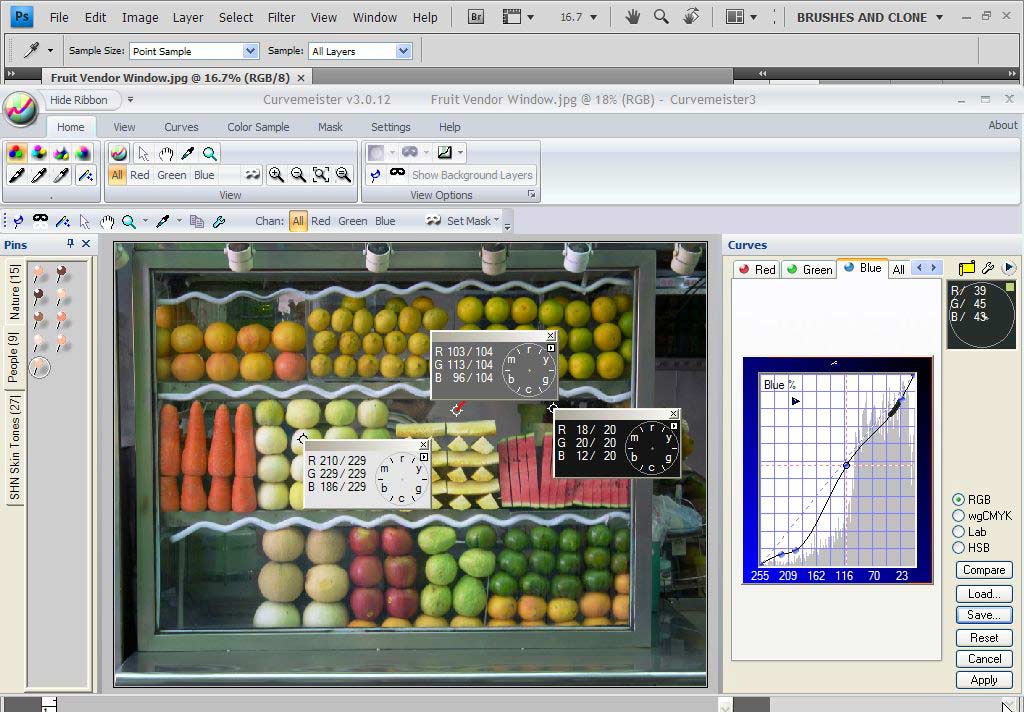Click the Hide Ribbon button
Image resolution: width=1024 pixels, height=712 pixels.
coord(79,100)
